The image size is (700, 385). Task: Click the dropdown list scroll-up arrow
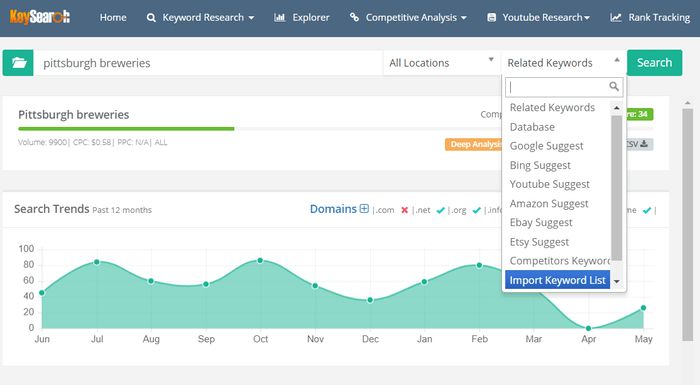617,108
